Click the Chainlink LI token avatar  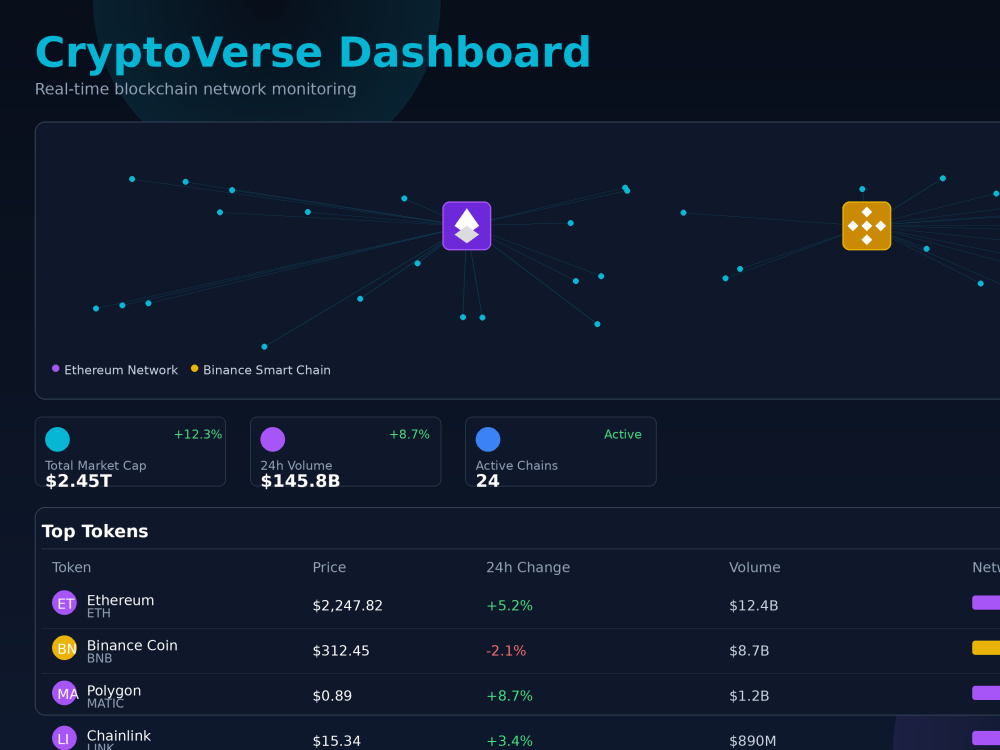click(64, 738)
